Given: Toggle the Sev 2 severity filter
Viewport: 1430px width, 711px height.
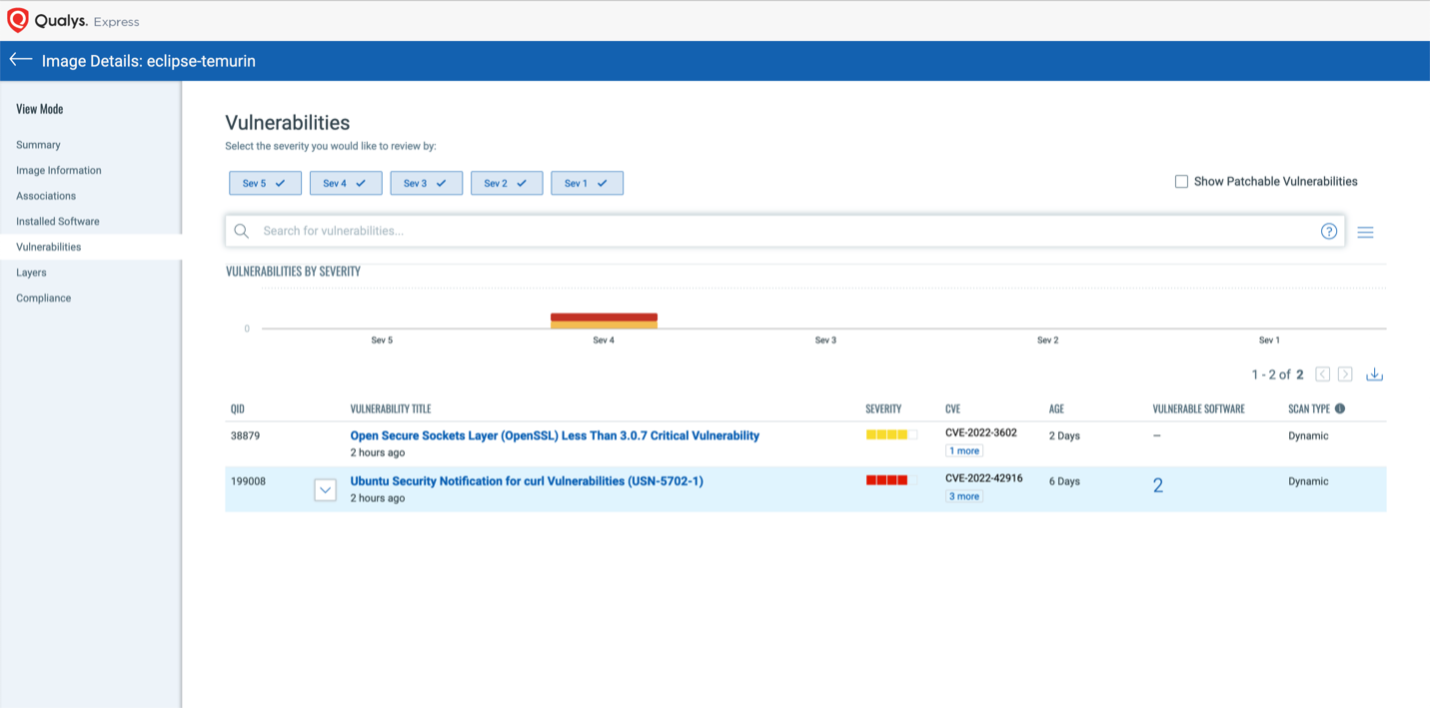Looking at the screenshot, I should (x=506, y=183).
